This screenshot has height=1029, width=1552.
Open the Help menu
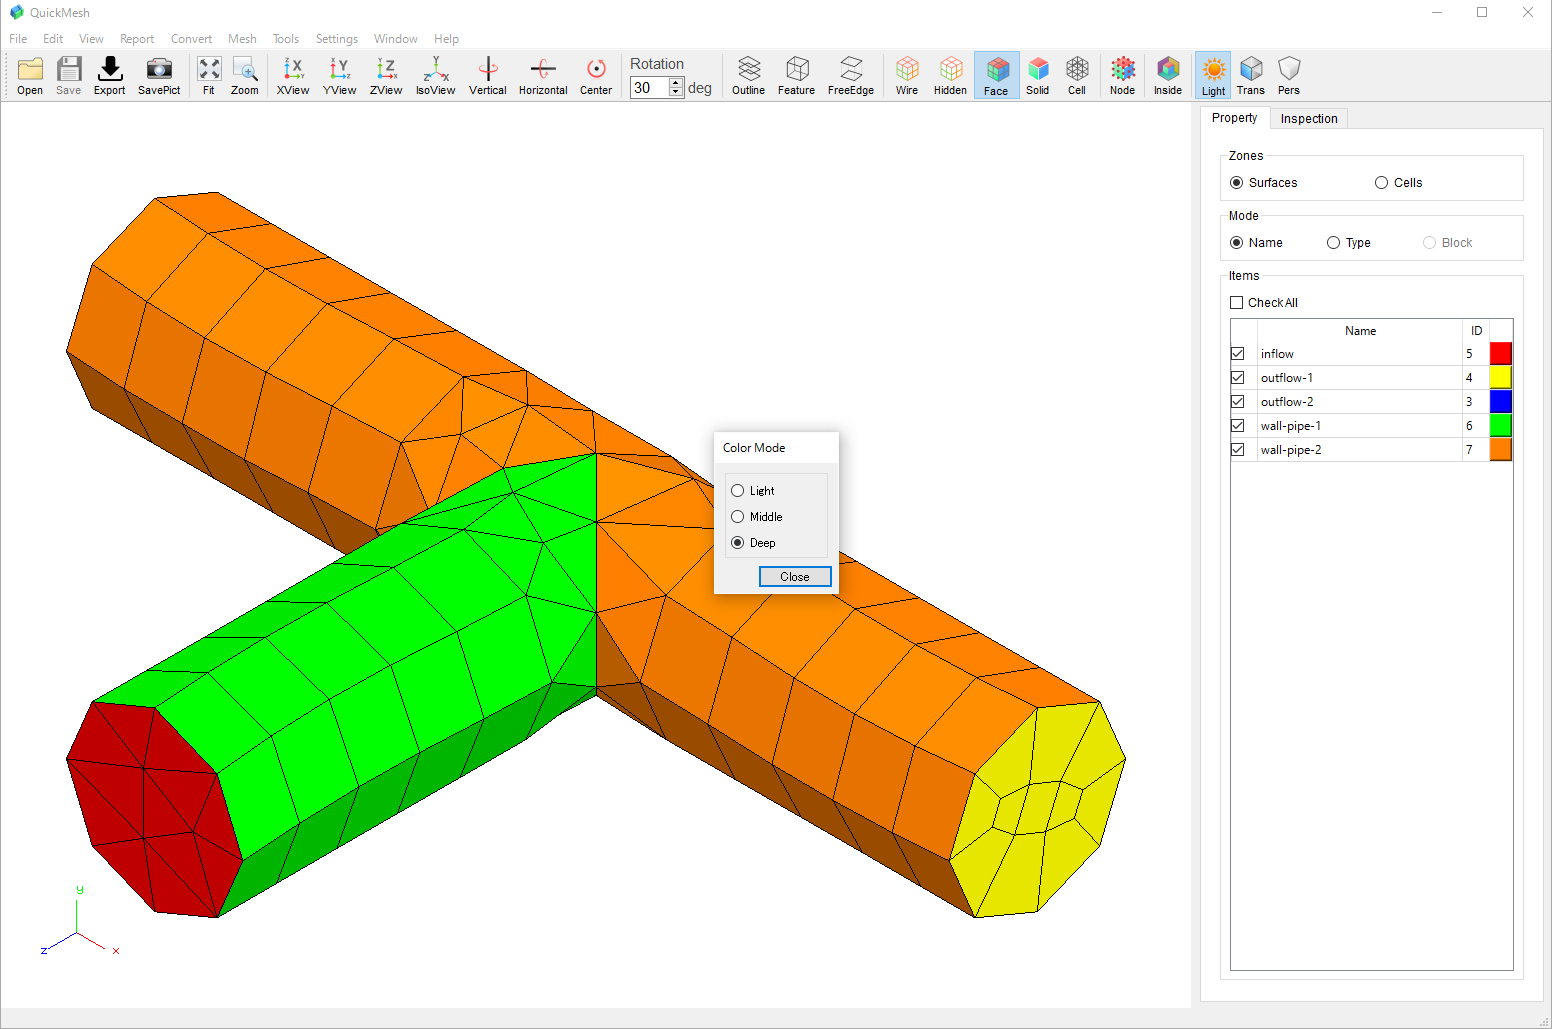(x=446, y=39)
